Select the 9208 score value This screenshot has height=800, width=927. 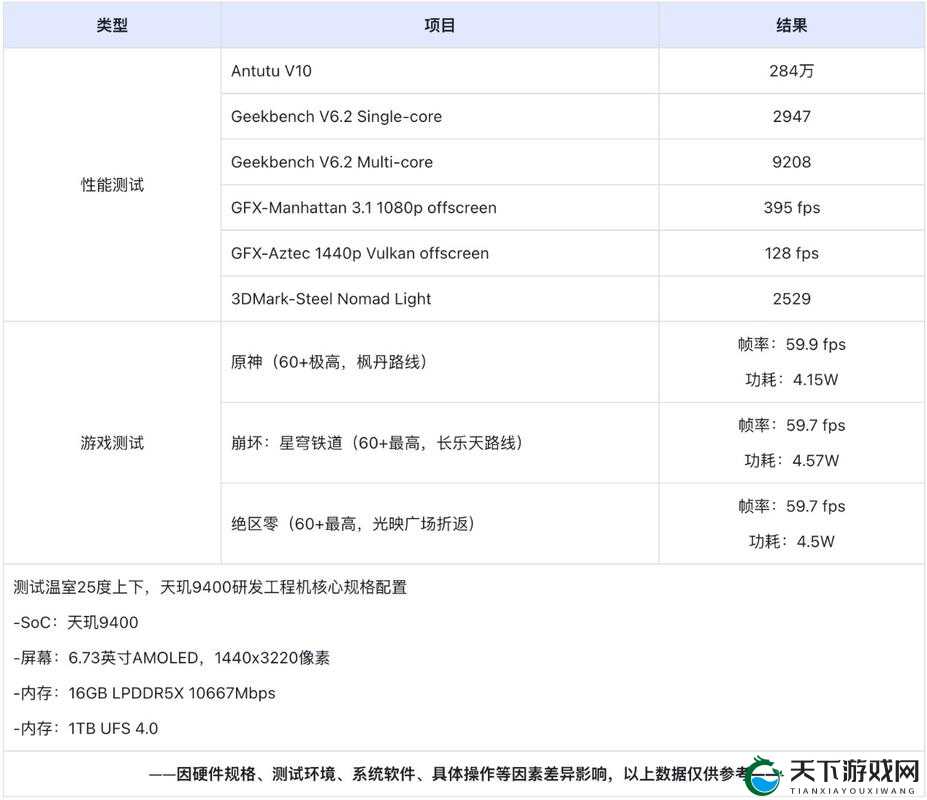tap(791, 162)
